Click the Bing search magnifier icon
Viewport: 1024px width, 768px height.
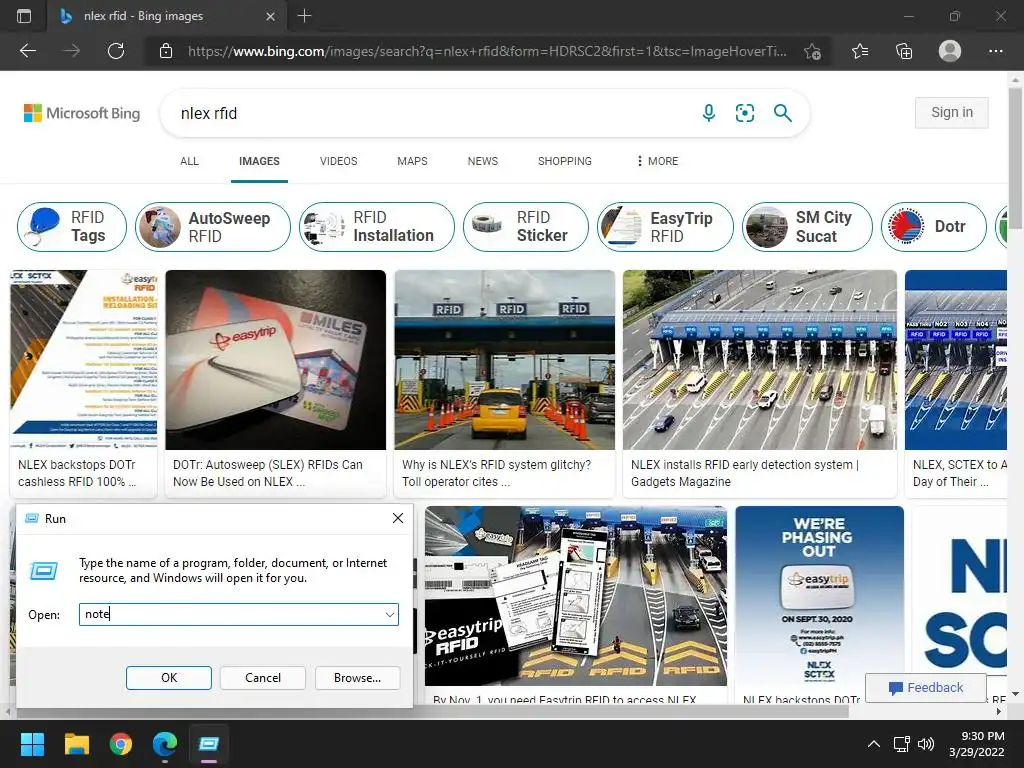[782, 113]
